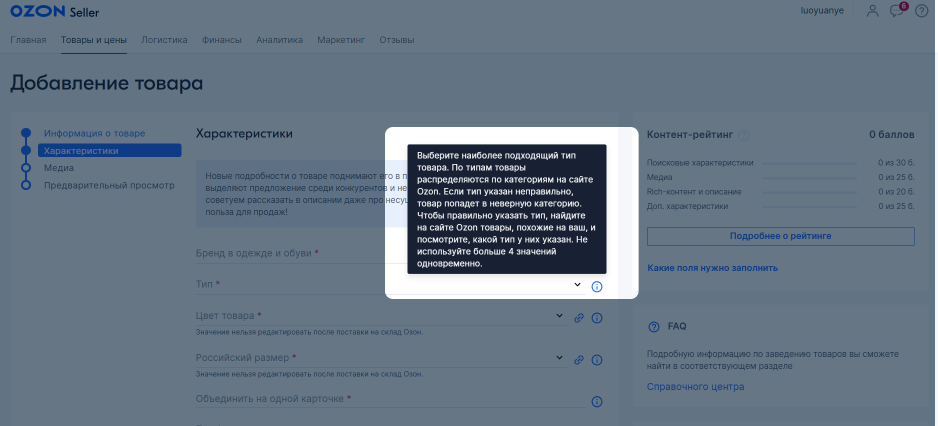938x426 pixels.
Task: Expand the Российский размер dropdown
Action: click(559, 357)
